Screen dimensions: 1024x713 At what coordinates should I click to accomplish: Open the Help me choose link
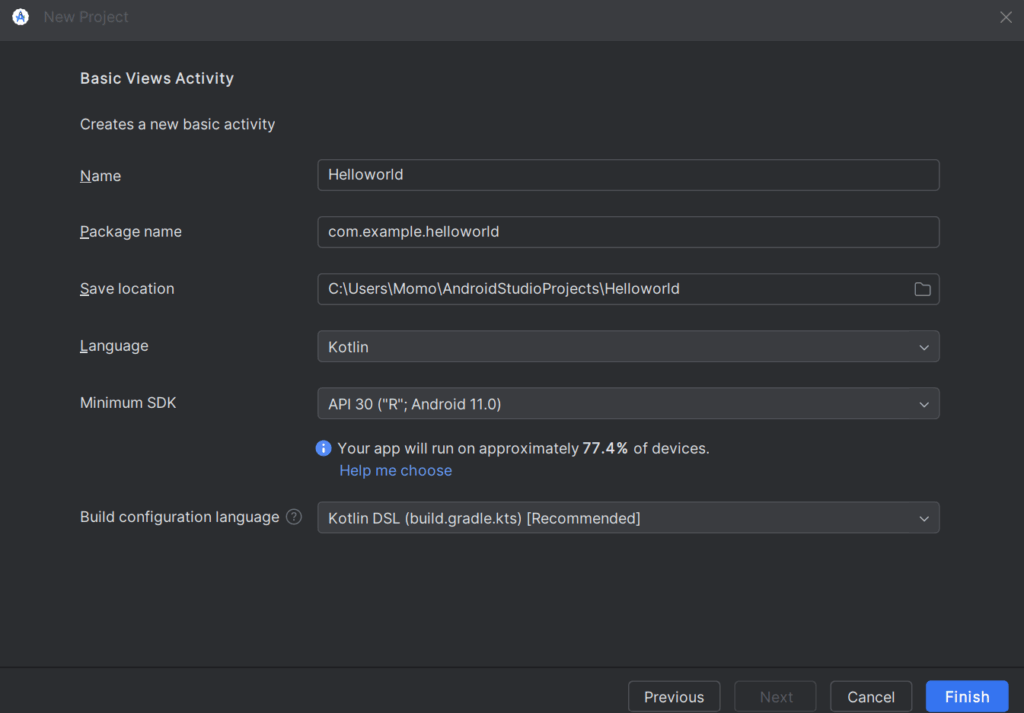[395, 470]
